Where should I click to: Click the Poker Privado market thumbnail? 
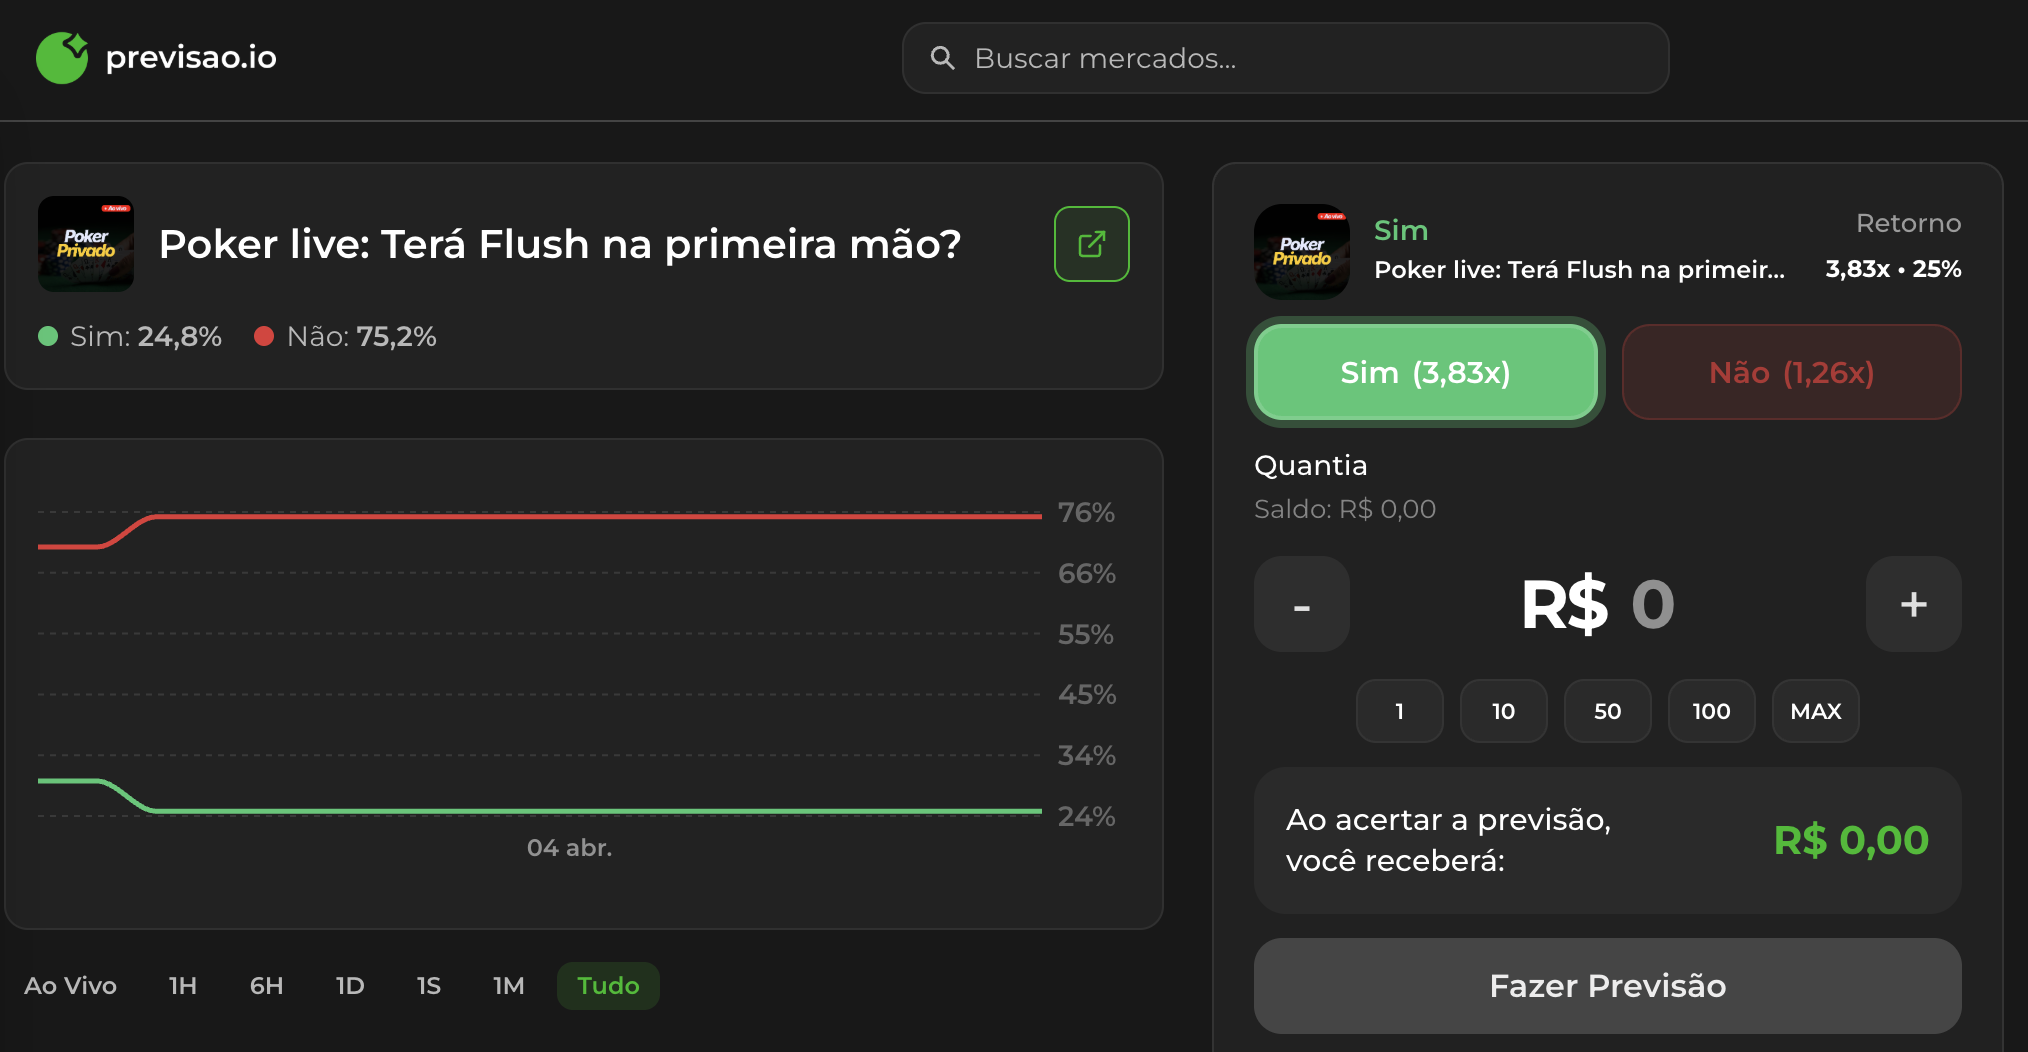click(86, 244)
